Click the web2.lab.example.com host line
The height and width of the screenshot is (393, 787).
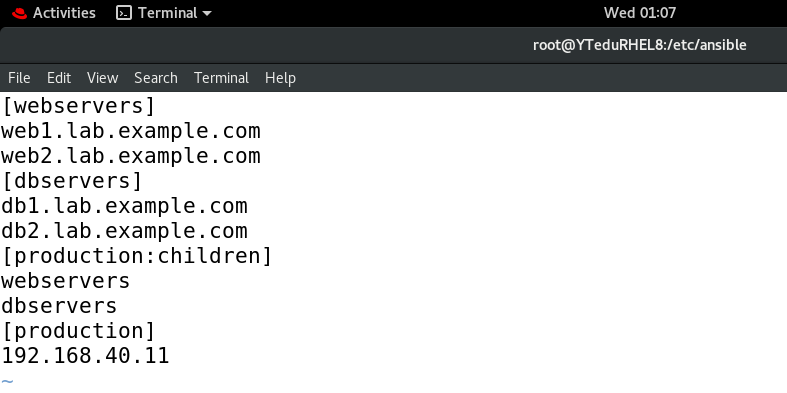tap(130, 156)
